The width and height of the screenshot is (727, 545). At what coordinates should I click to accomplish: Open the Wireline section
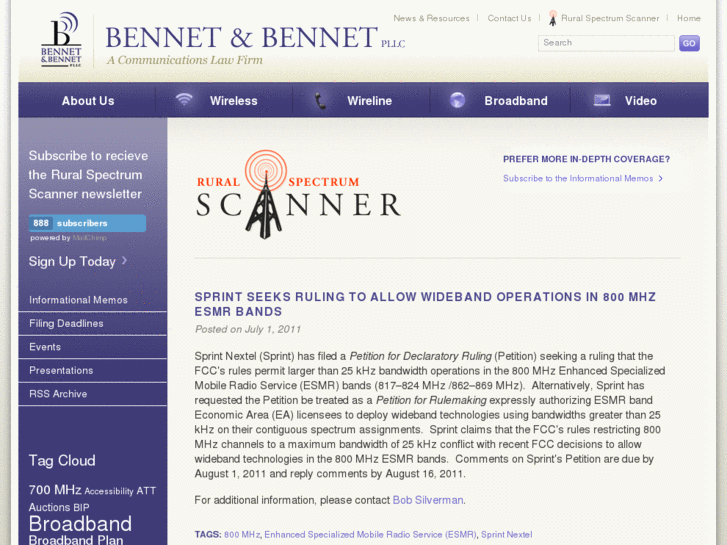369,101
